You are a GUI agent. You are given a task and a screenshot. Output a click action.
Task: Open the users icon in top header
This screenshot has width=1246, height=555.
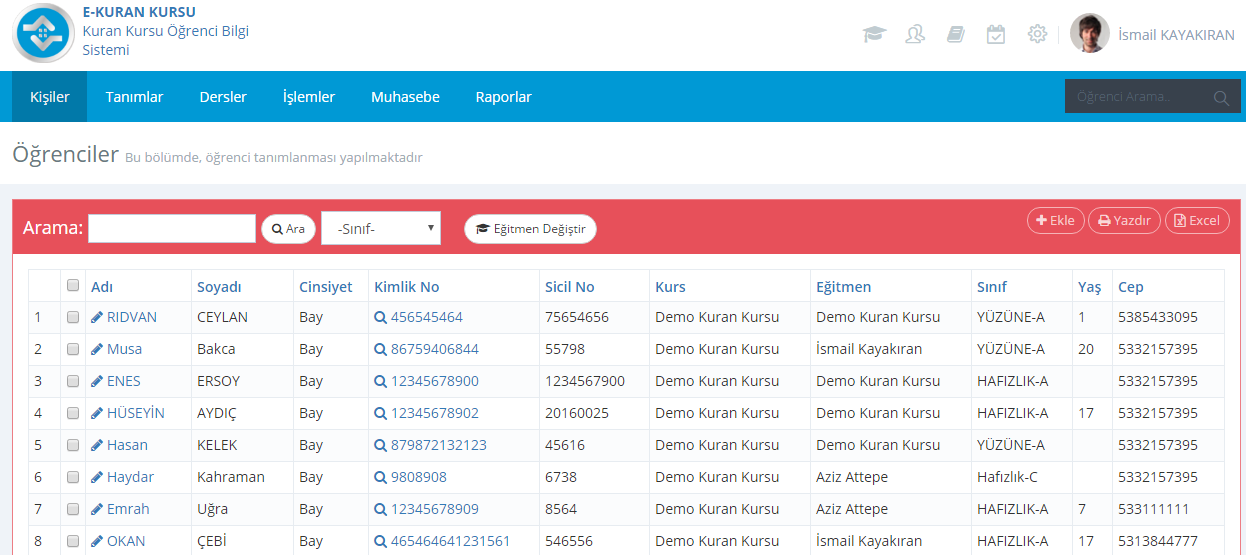coord(915,34)
